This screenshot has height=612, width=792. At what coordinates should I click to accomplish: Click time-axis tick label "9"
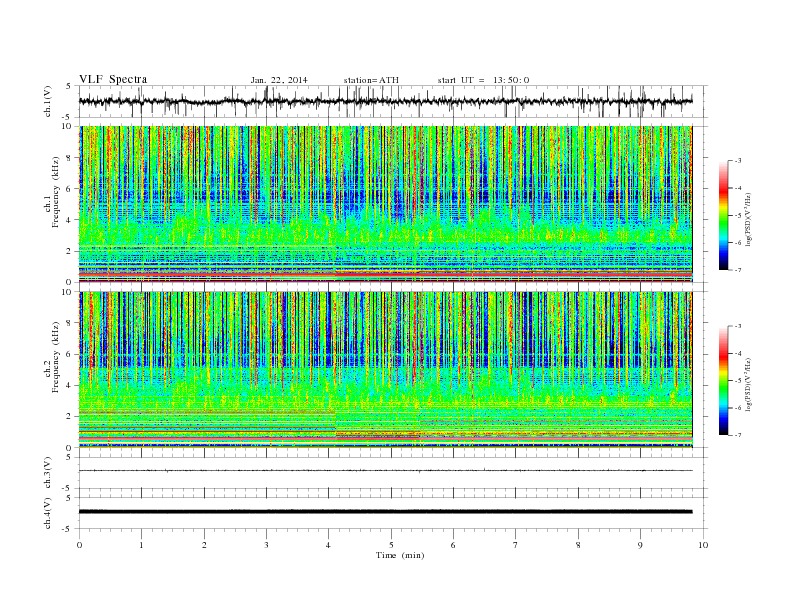point(640,545)
